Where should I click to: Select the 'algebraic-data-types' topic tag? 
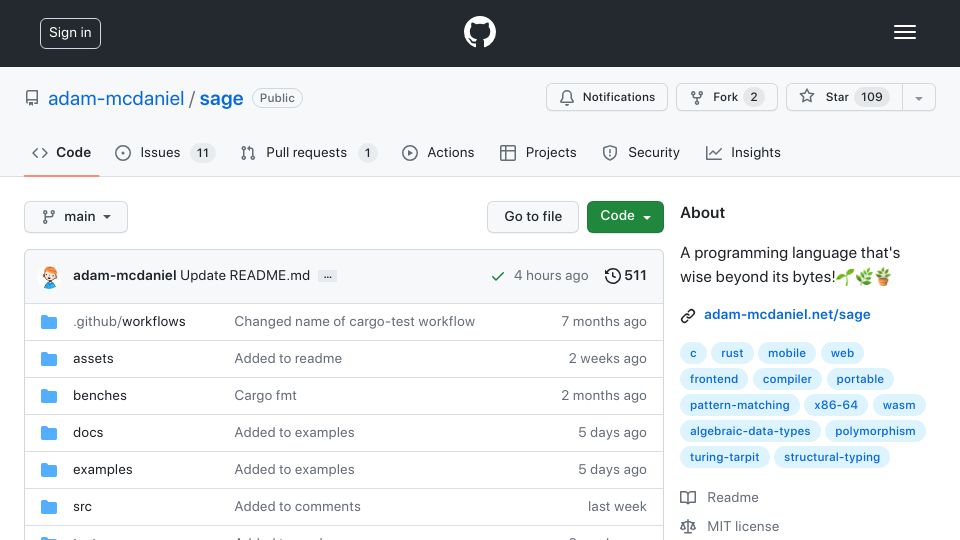[750, 431]
